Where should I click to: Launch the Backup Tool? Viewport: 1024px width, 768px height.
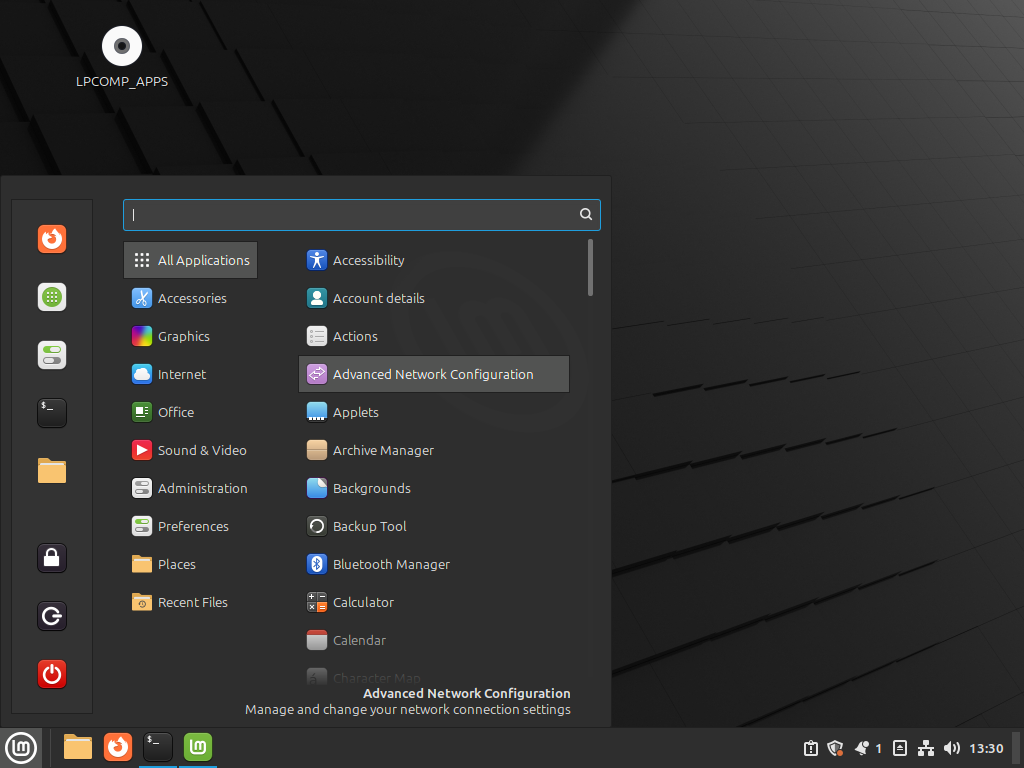pos(434,526)
